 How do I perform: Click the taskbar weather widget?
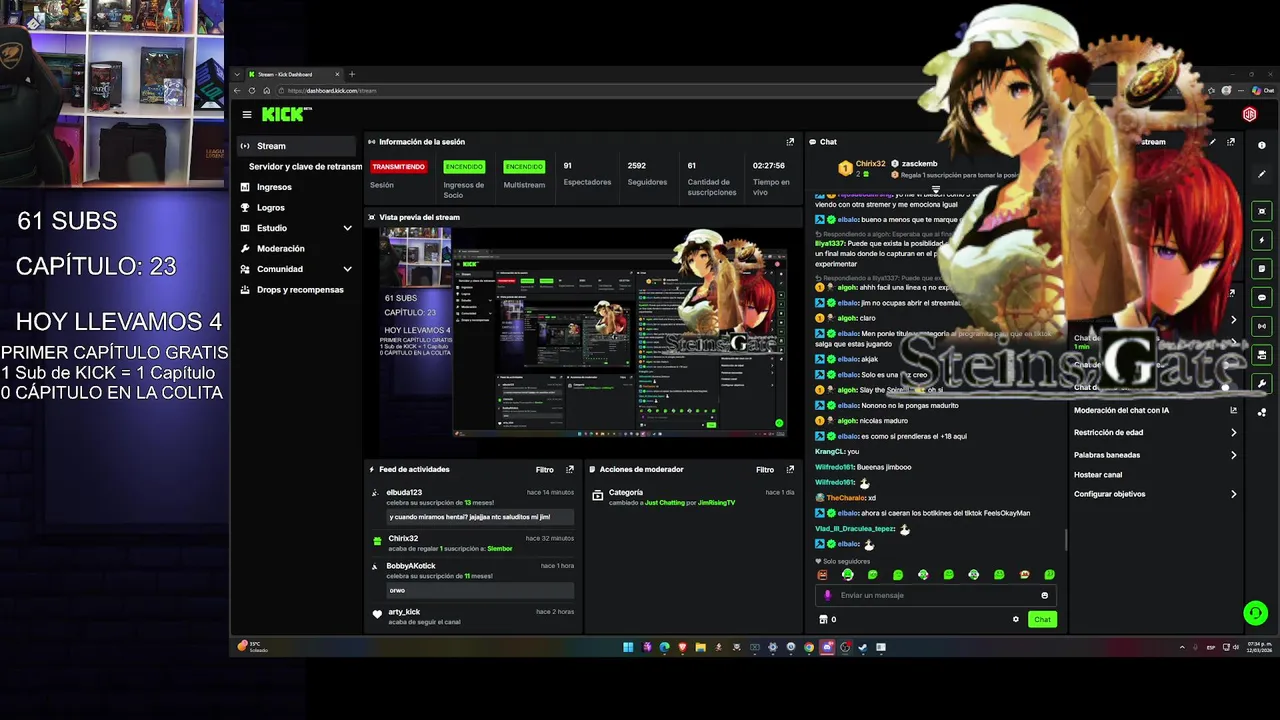pos(251,647)
